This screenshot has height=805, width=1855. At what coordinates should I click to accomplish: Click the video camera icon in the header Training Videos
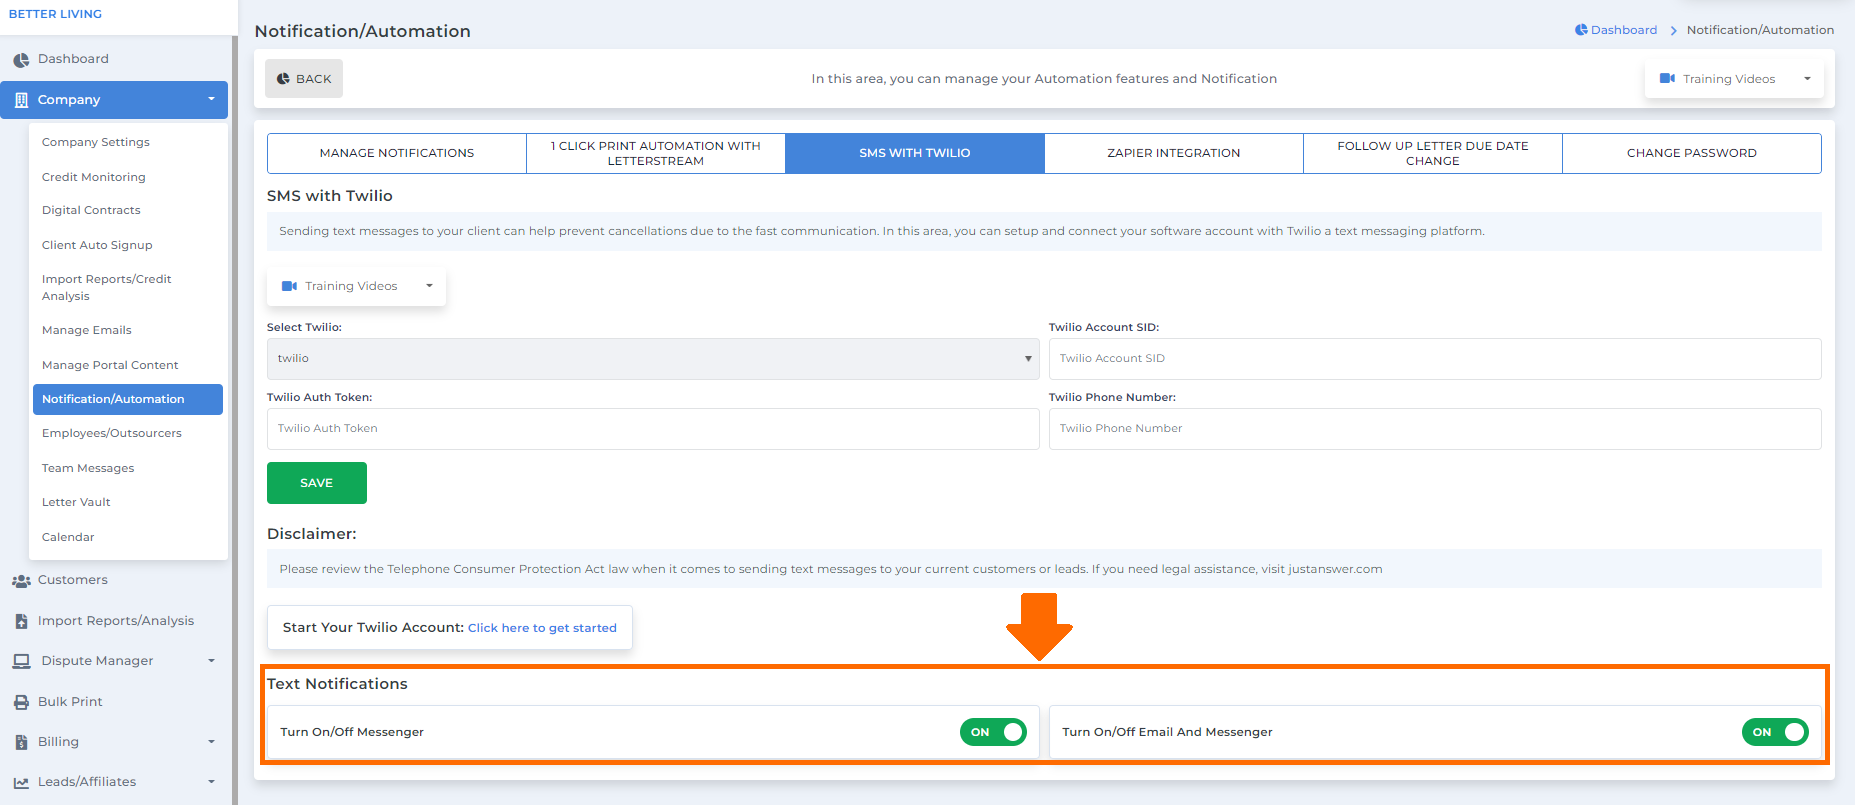click(1667, 78)
